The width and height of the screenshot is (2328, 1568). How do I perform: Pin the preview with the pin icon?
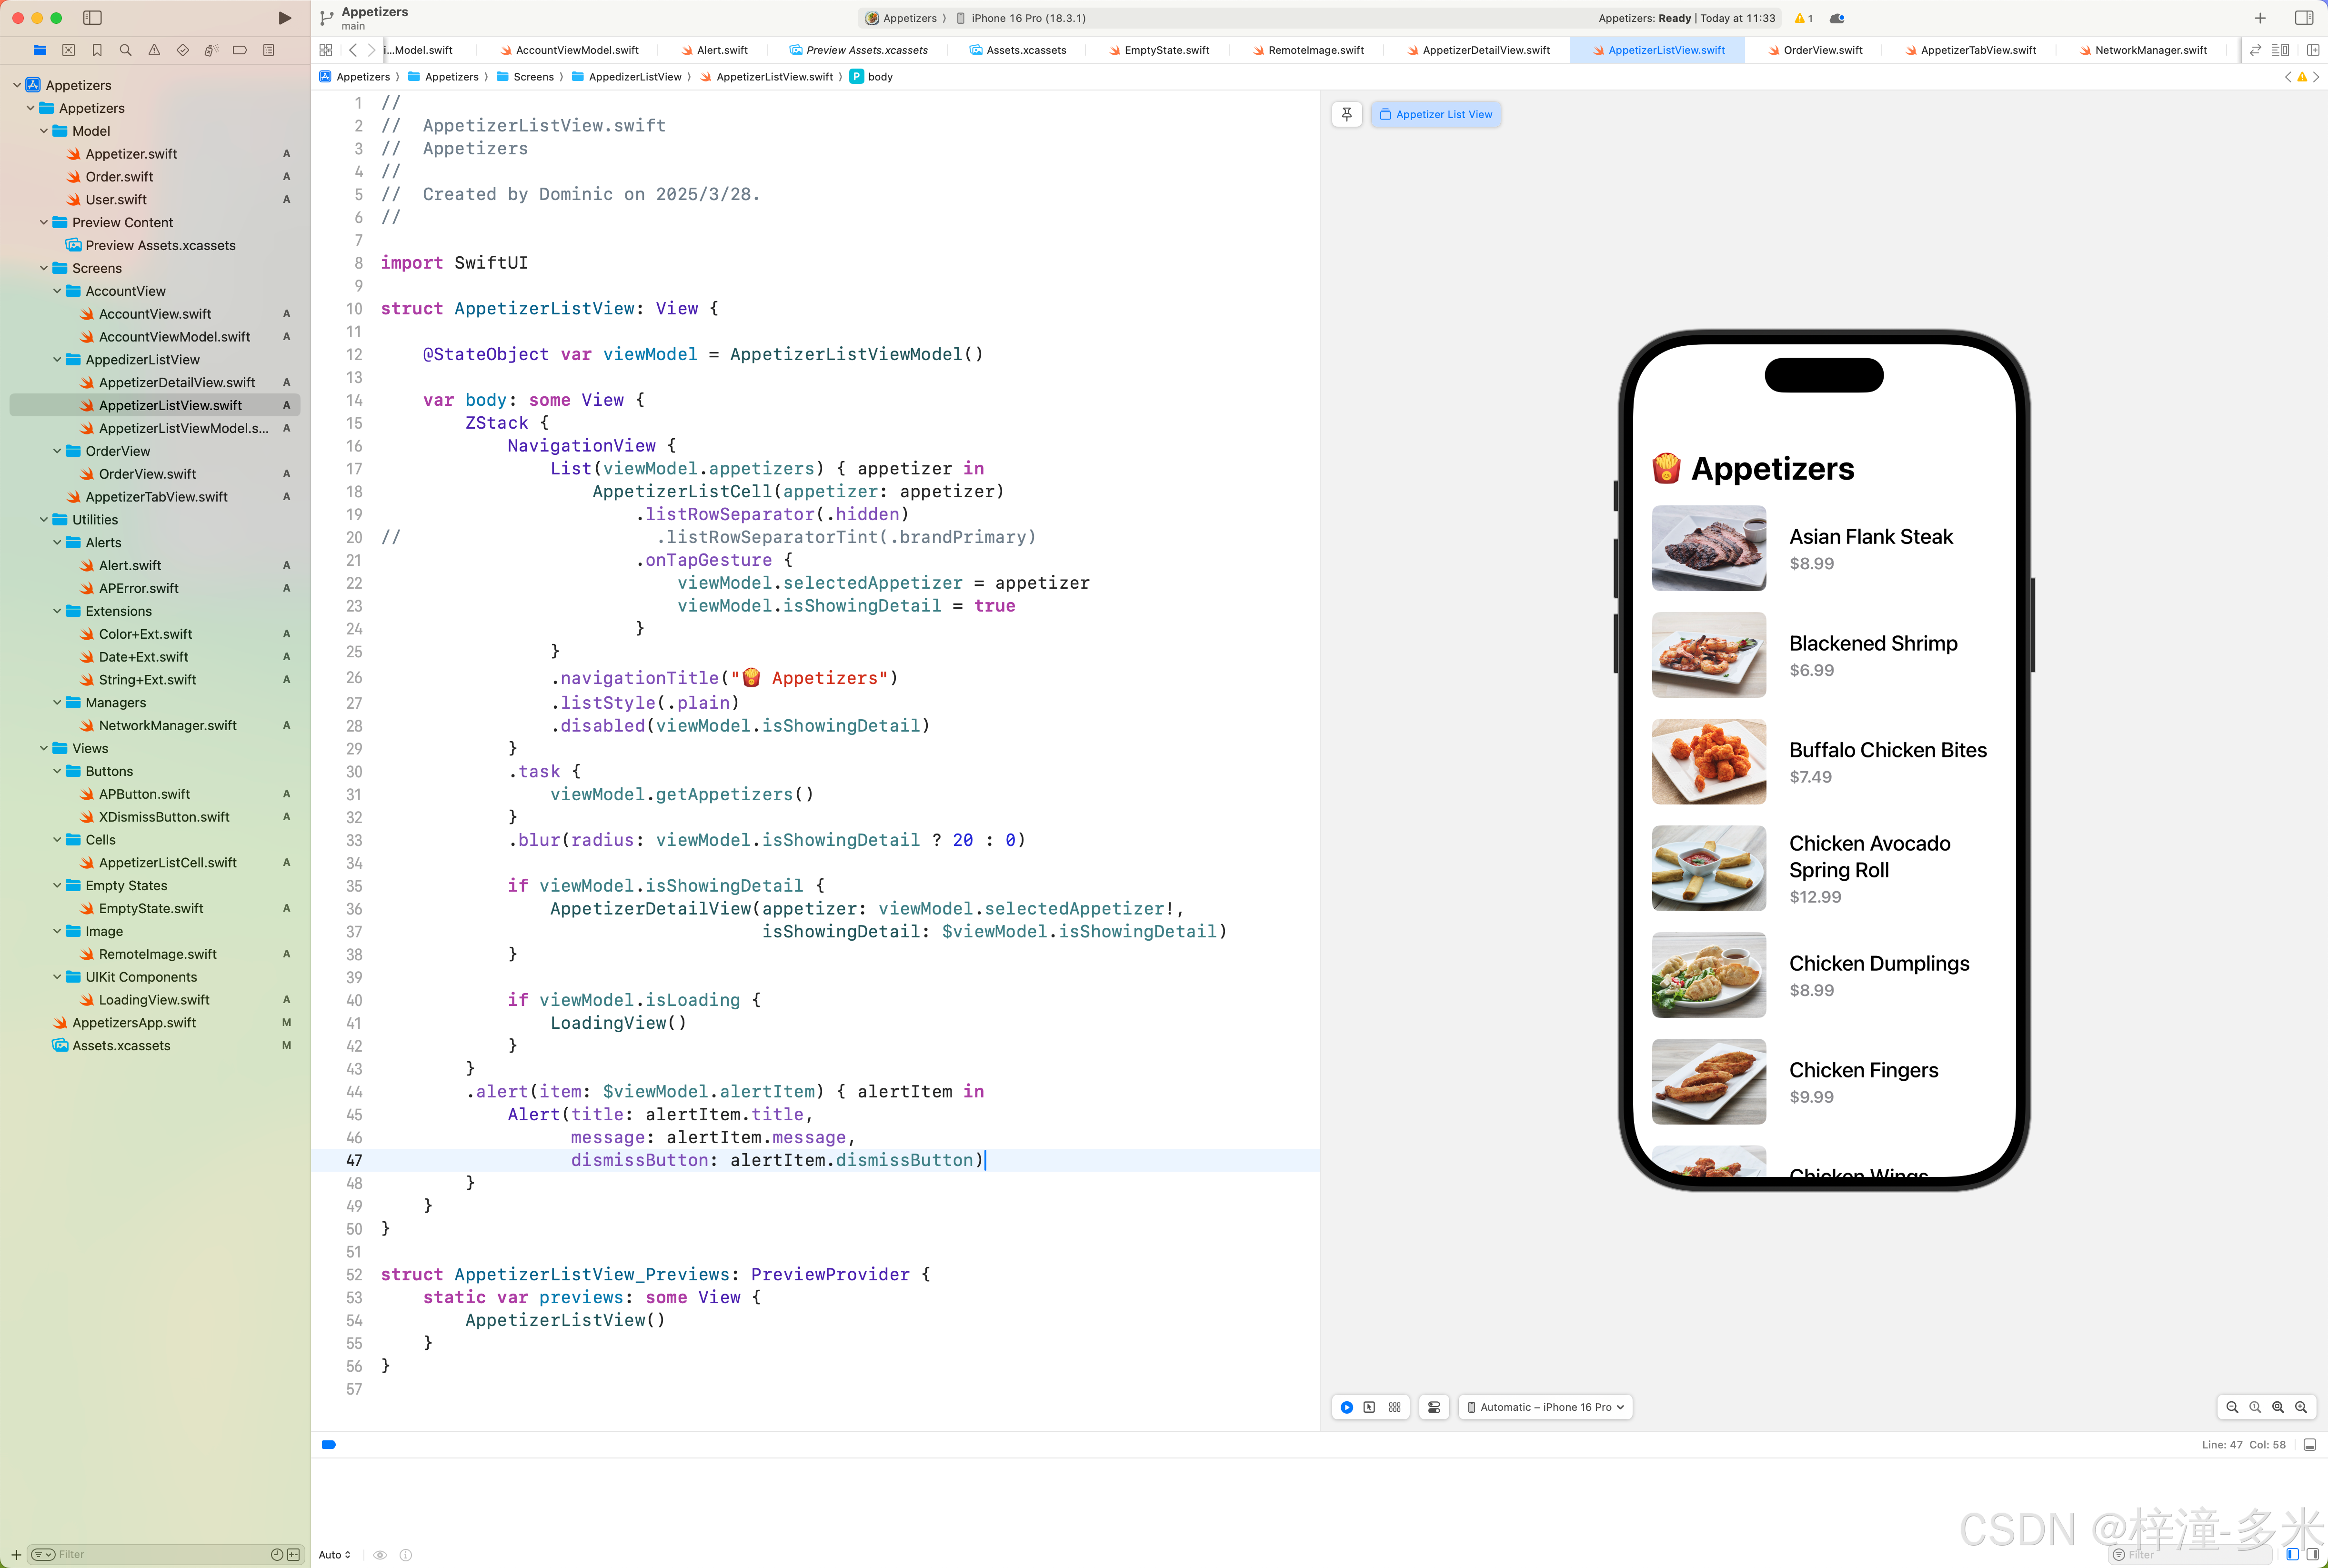(1347, 114)
